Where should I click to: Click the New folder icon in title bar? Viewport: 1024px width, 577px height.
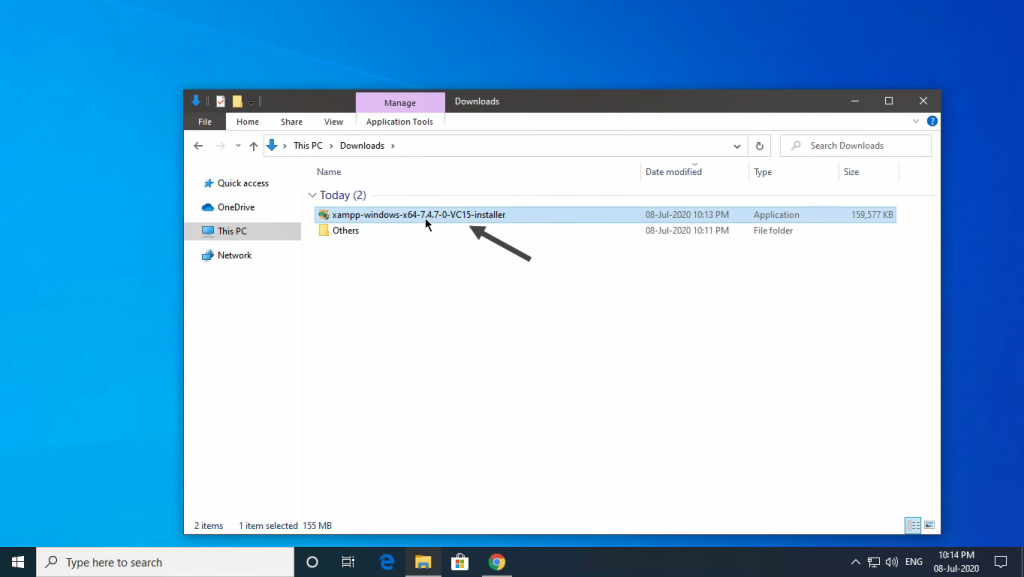tap(237, 101)
